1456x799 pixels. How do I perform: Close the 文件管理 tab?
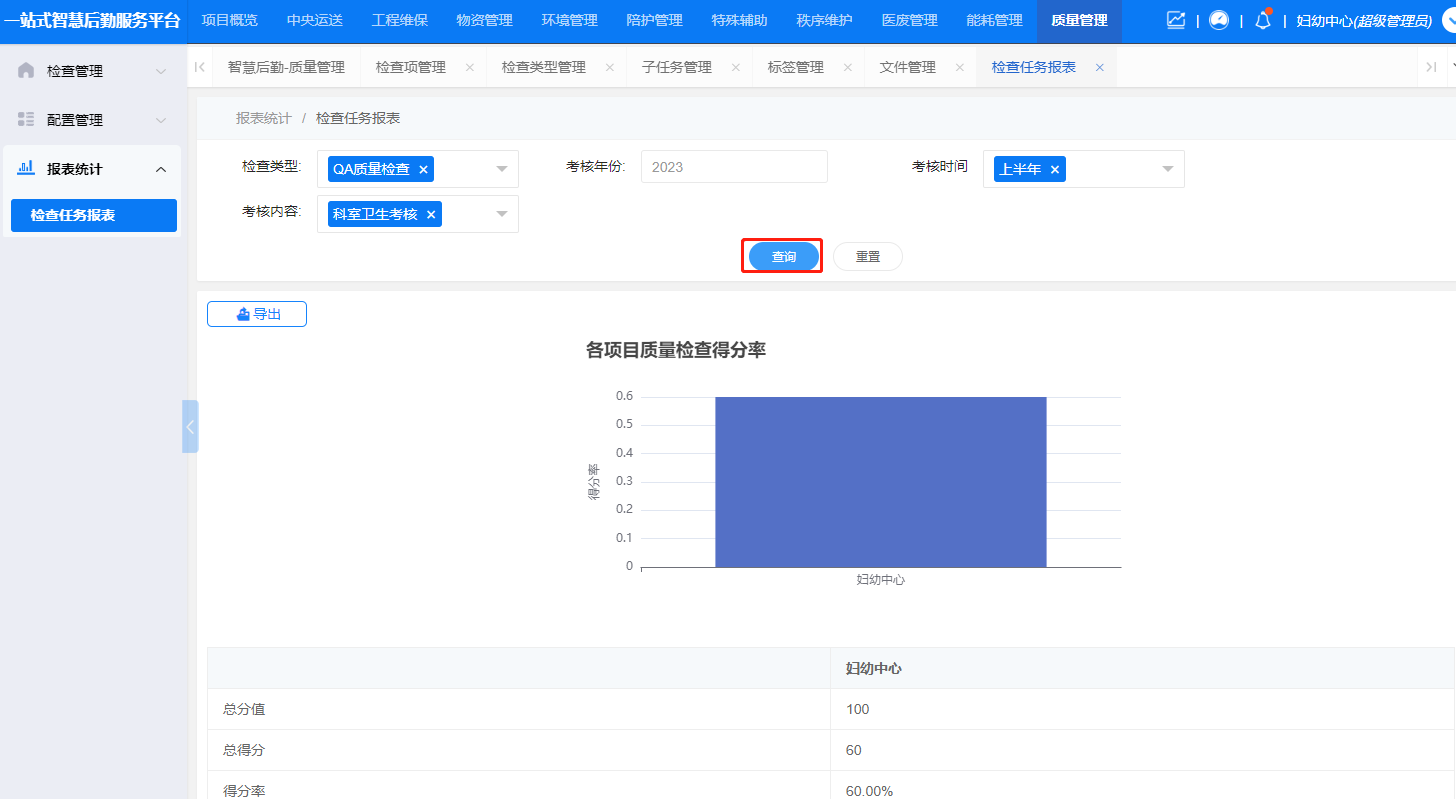(959, 68)
